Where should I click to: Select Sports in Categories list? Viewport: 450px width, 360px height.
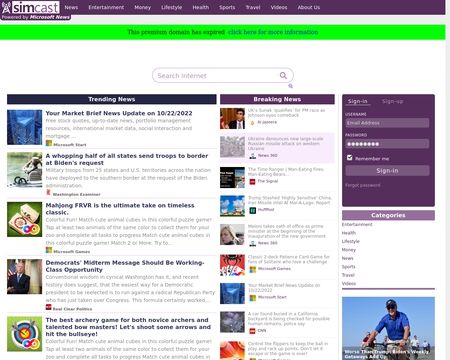click(348, 267)
